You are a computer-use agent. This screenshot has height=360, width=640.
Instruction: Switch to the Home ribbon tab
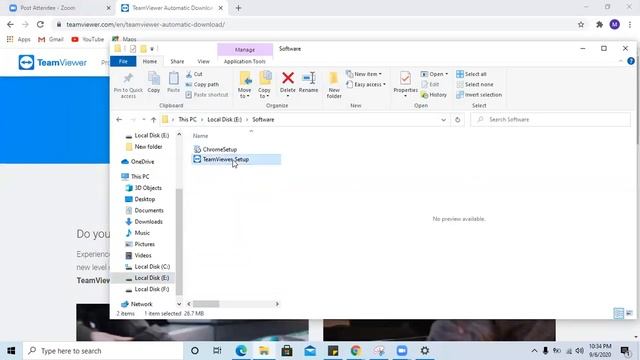150,61
